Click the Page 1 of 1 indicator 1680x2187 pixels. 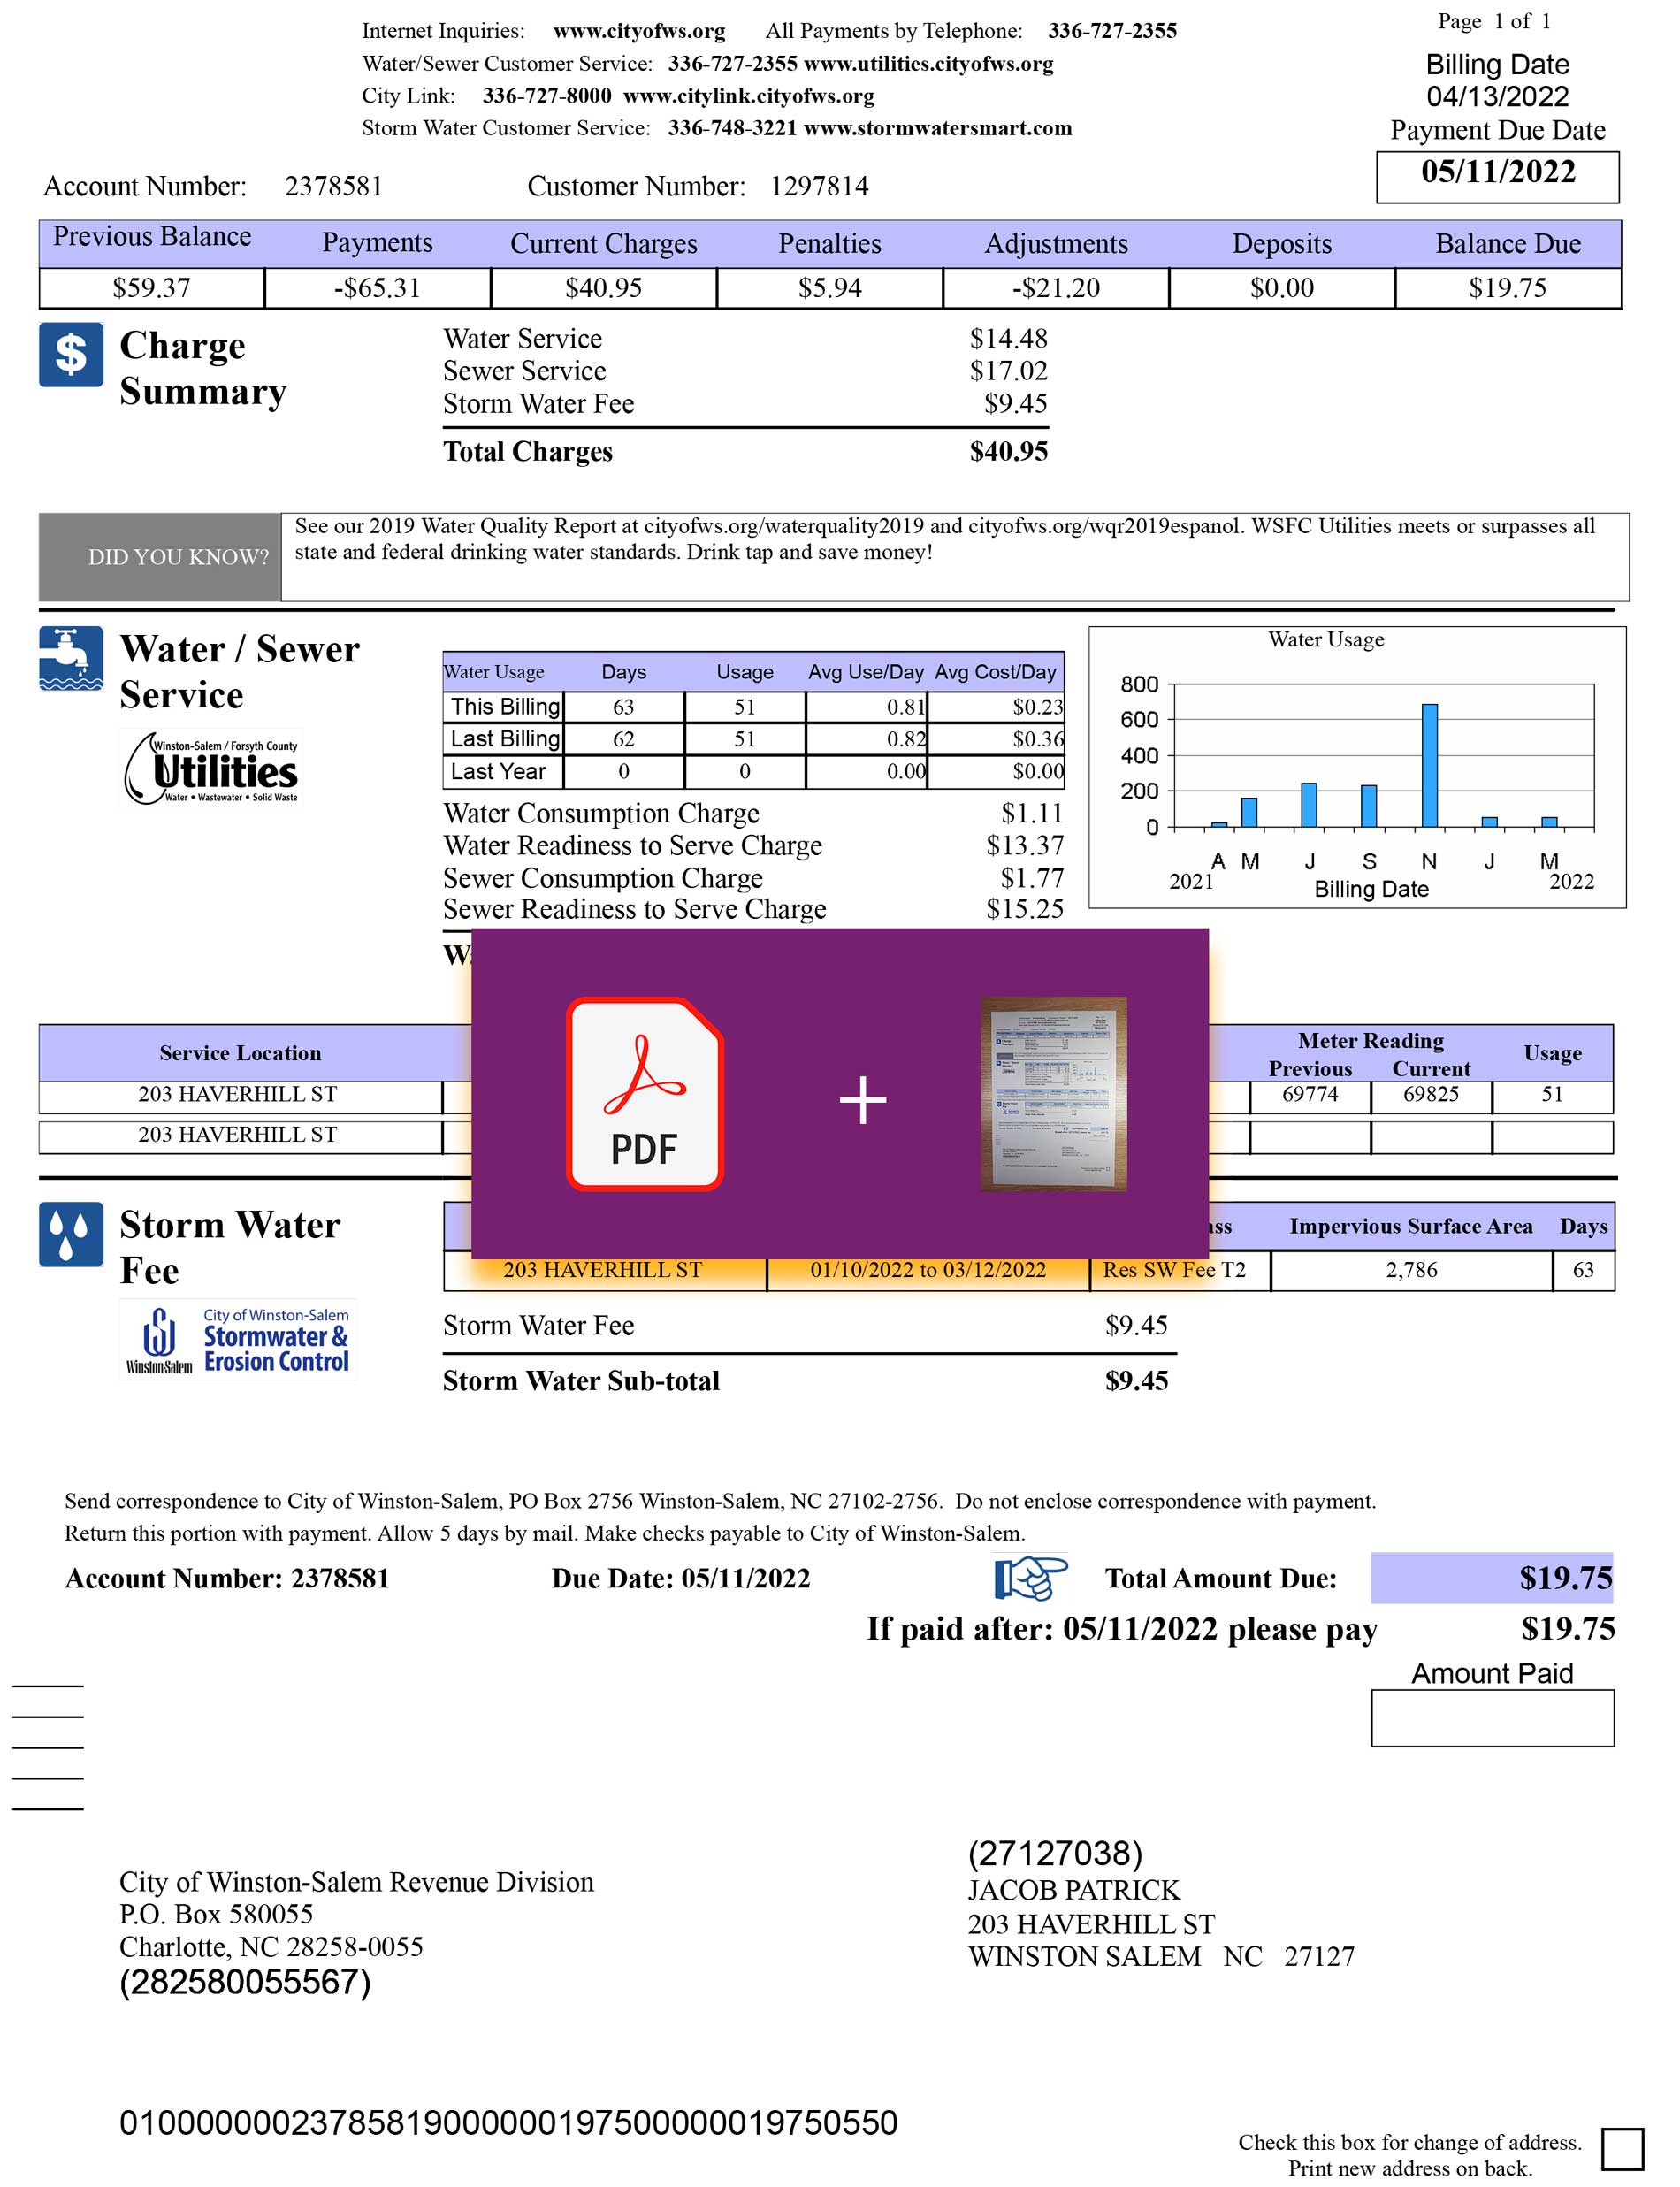[1494, 21]
